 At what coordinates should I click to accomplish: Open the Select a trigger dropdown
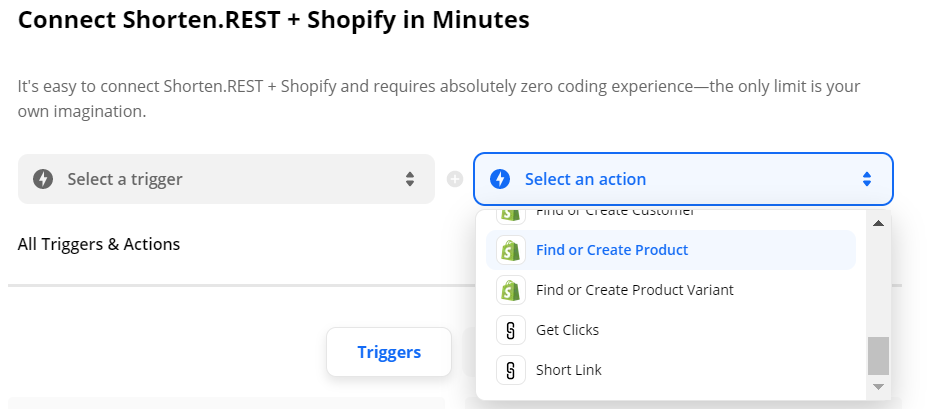coord(226,179)
